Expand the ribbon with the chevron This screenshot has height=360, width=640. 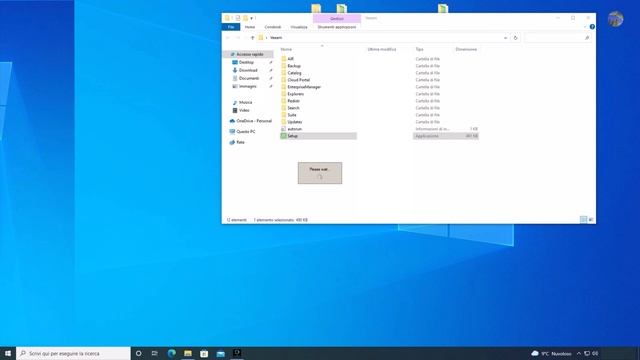[585, 27]
